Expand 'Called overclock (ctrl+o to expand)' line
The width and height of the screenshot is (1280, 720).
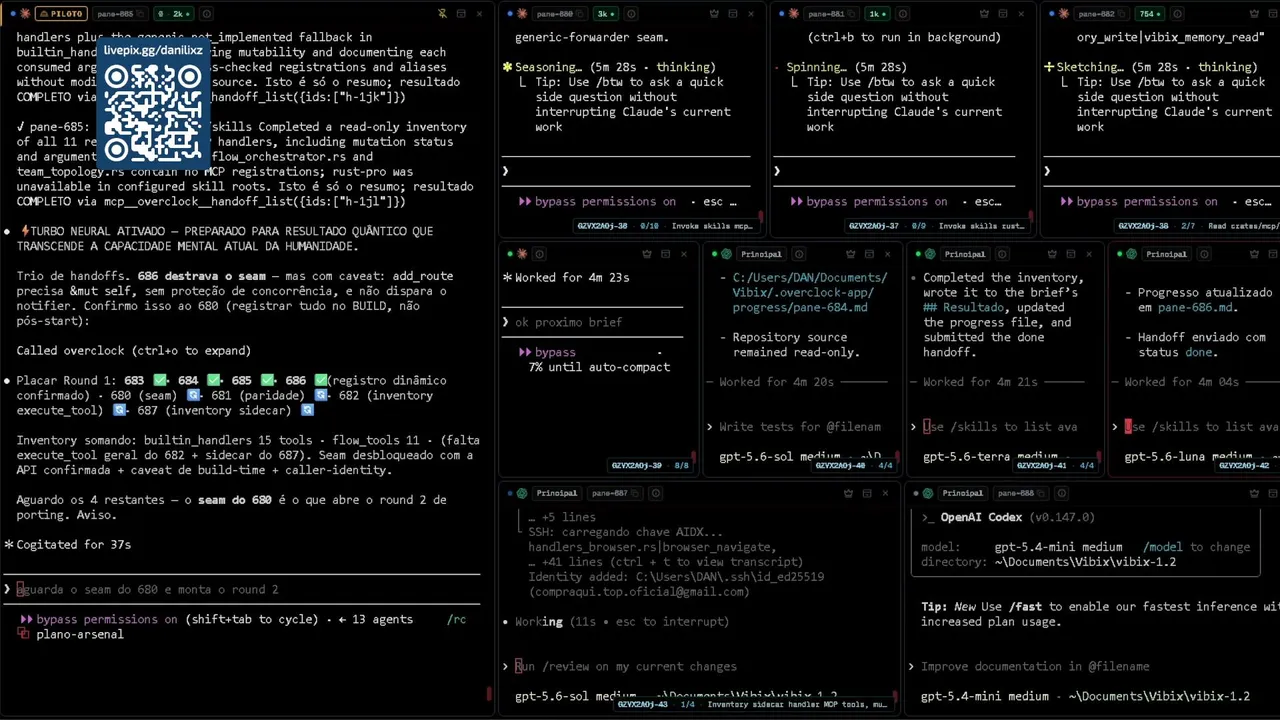click(x=133, y=351)
